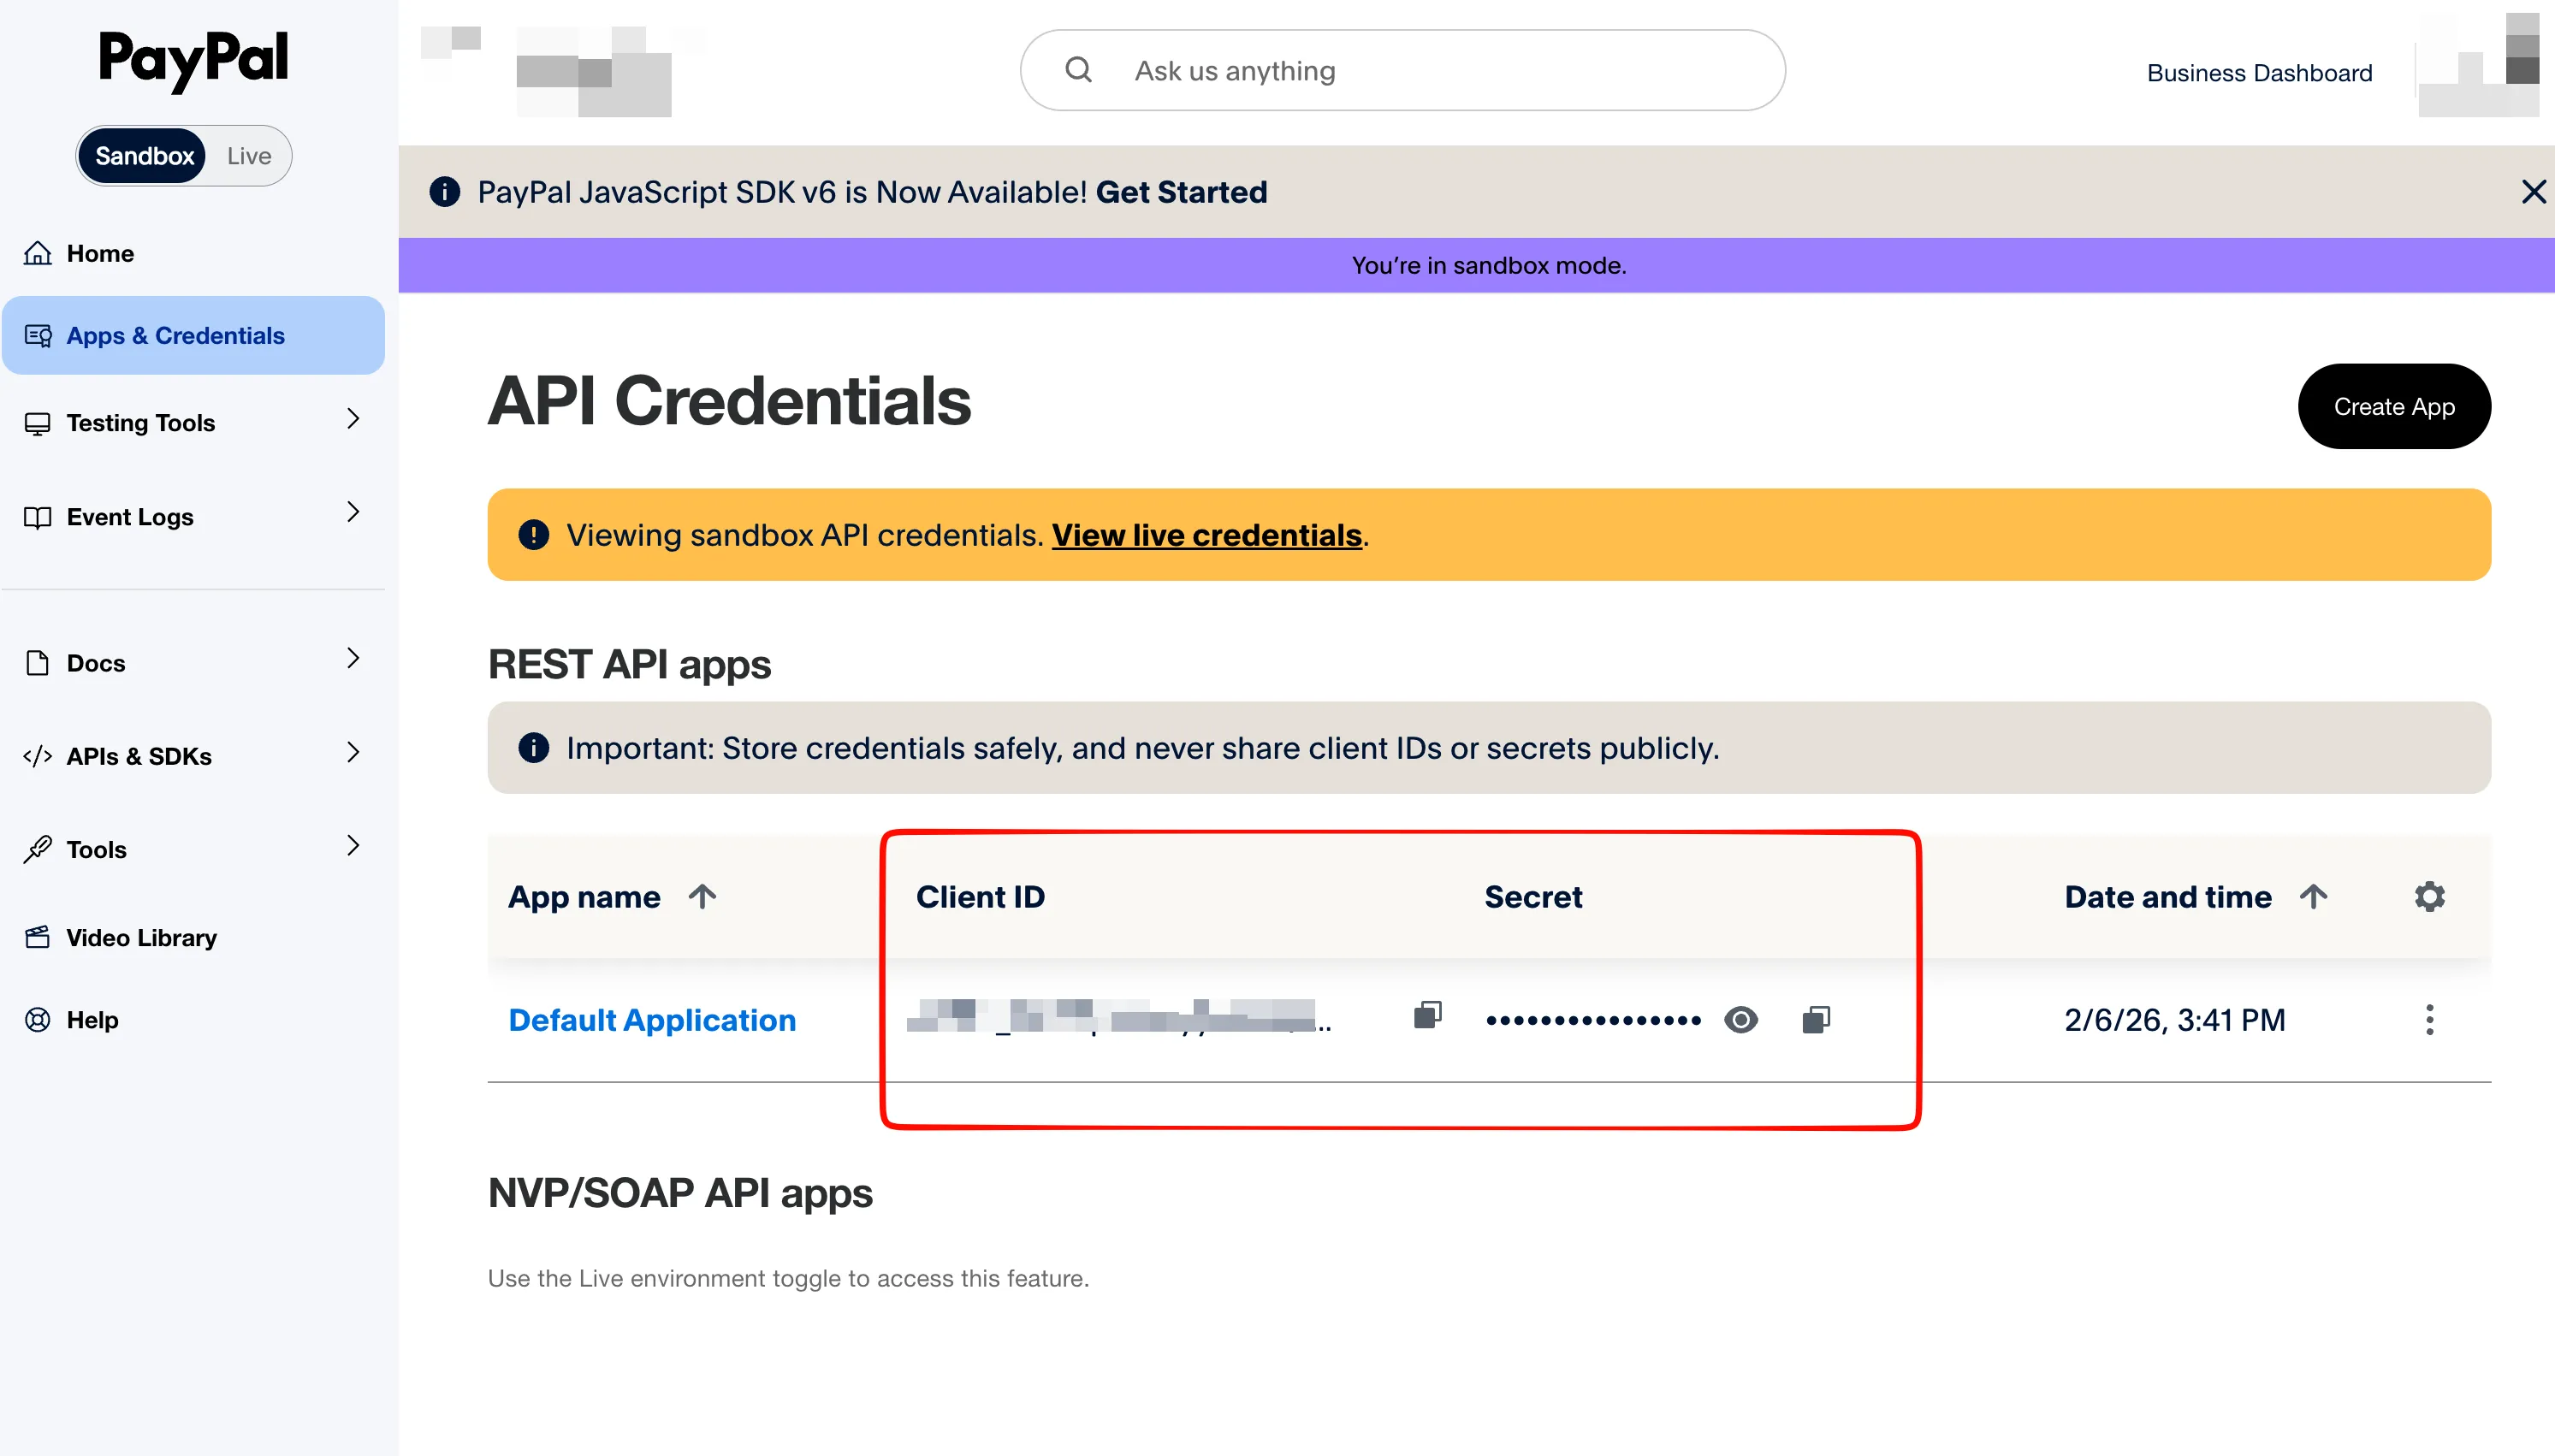The height and width of the screenshot is (1456, 2555).
Task: Click the Video Library clapperboard icon
Action: (x=37, y=937)
